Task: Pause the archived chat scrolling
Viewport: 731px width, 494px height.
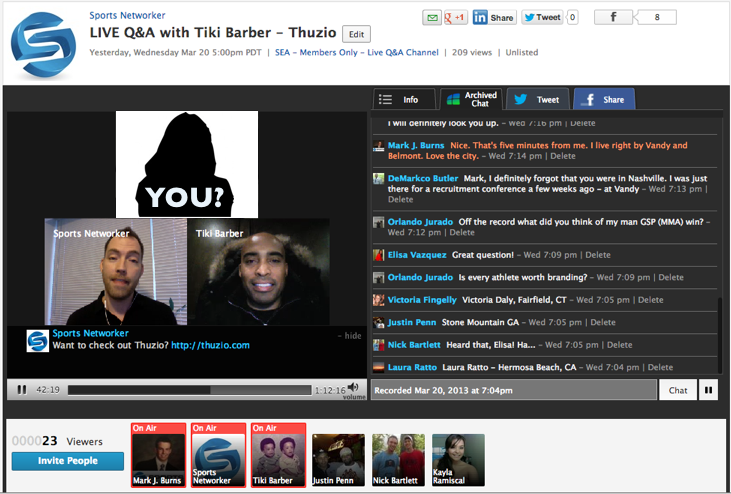Action: tap(708, 390)
